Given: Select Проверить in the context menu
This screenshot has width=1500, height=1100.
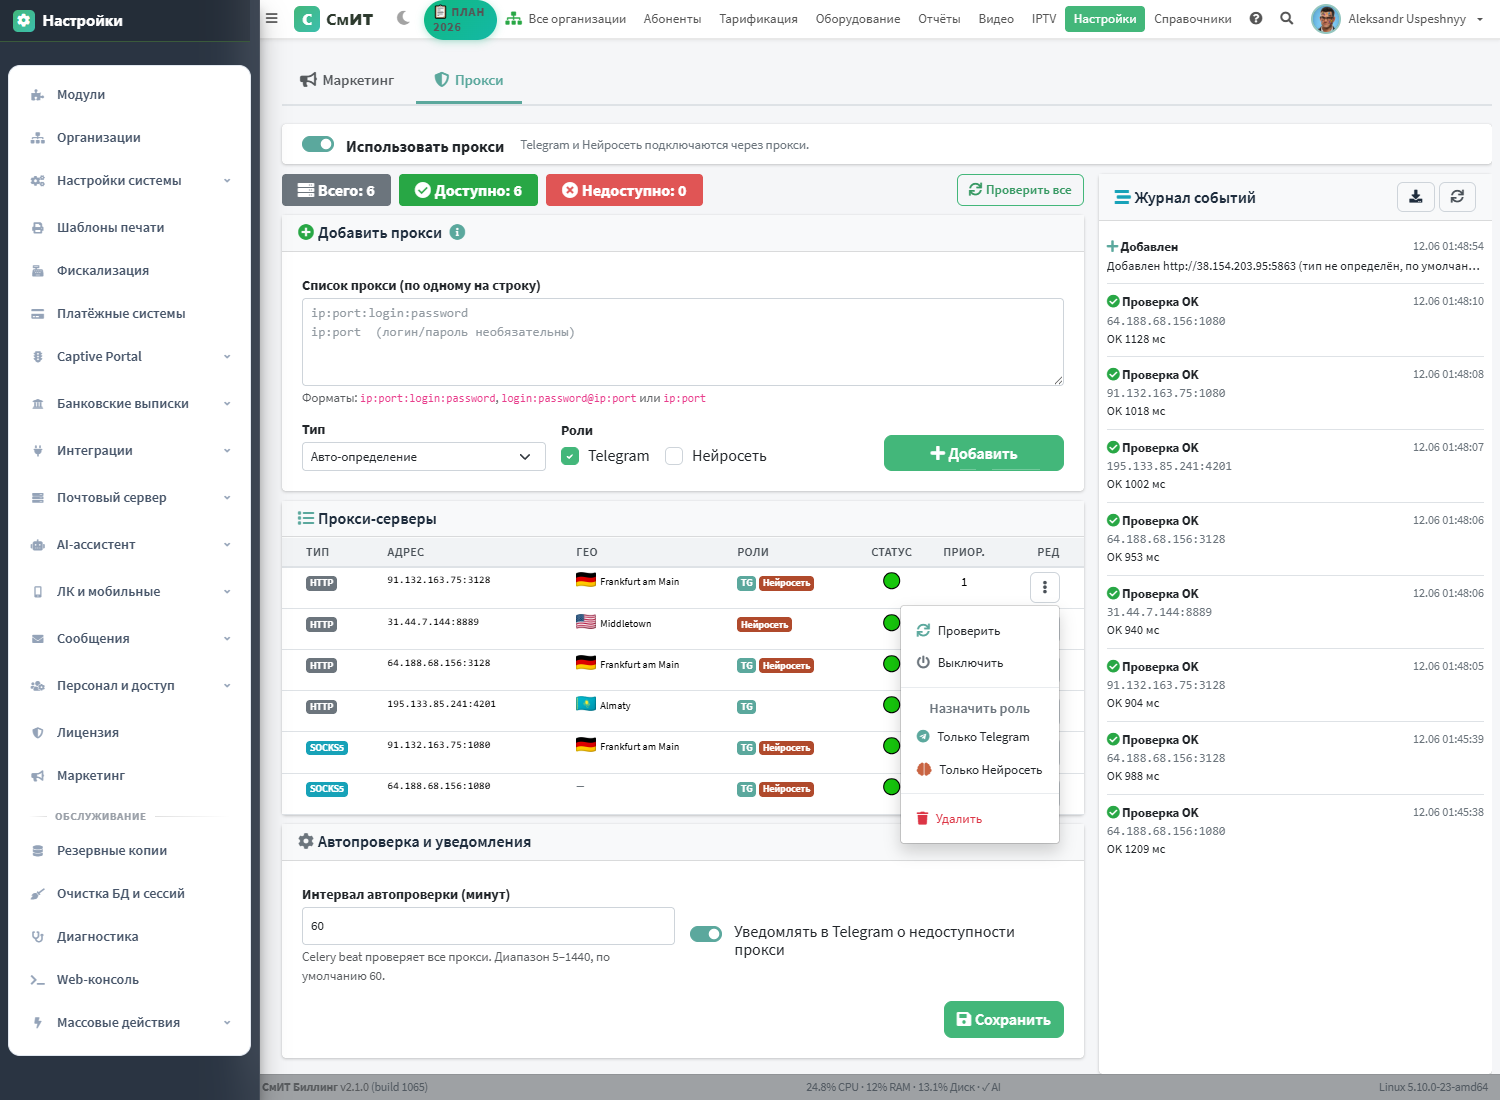Looking at the screenshot, I should 980,631.
